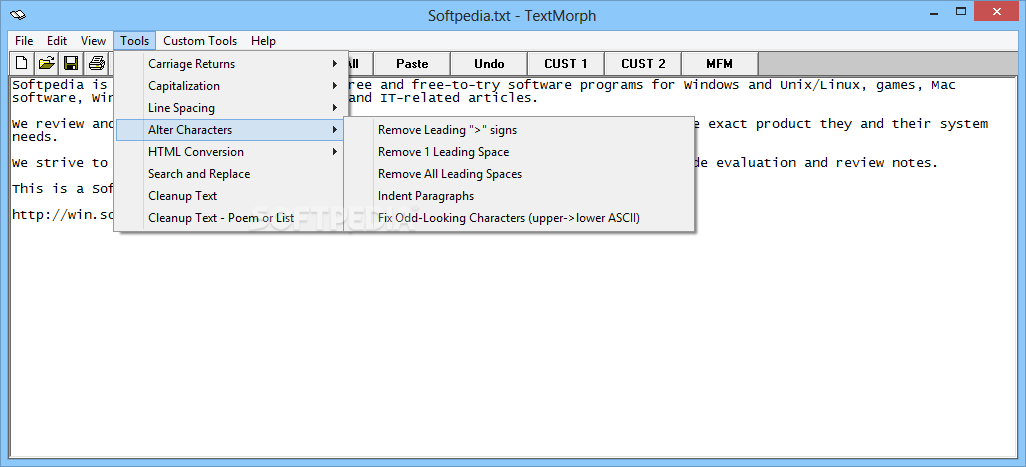Choose Cleanup Text - Poem or List
The image size is (1026, 467).
pyautogui.click(x=228, y=218)
